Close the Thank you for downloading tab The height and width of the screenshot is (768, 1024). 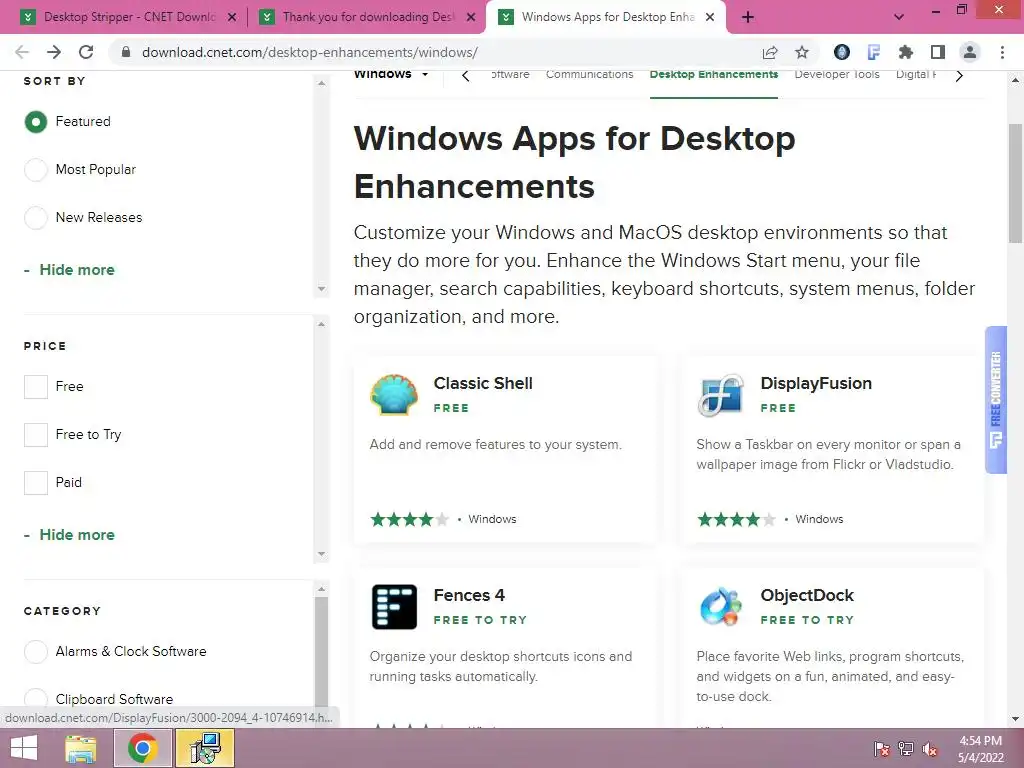tap(470, 17)
